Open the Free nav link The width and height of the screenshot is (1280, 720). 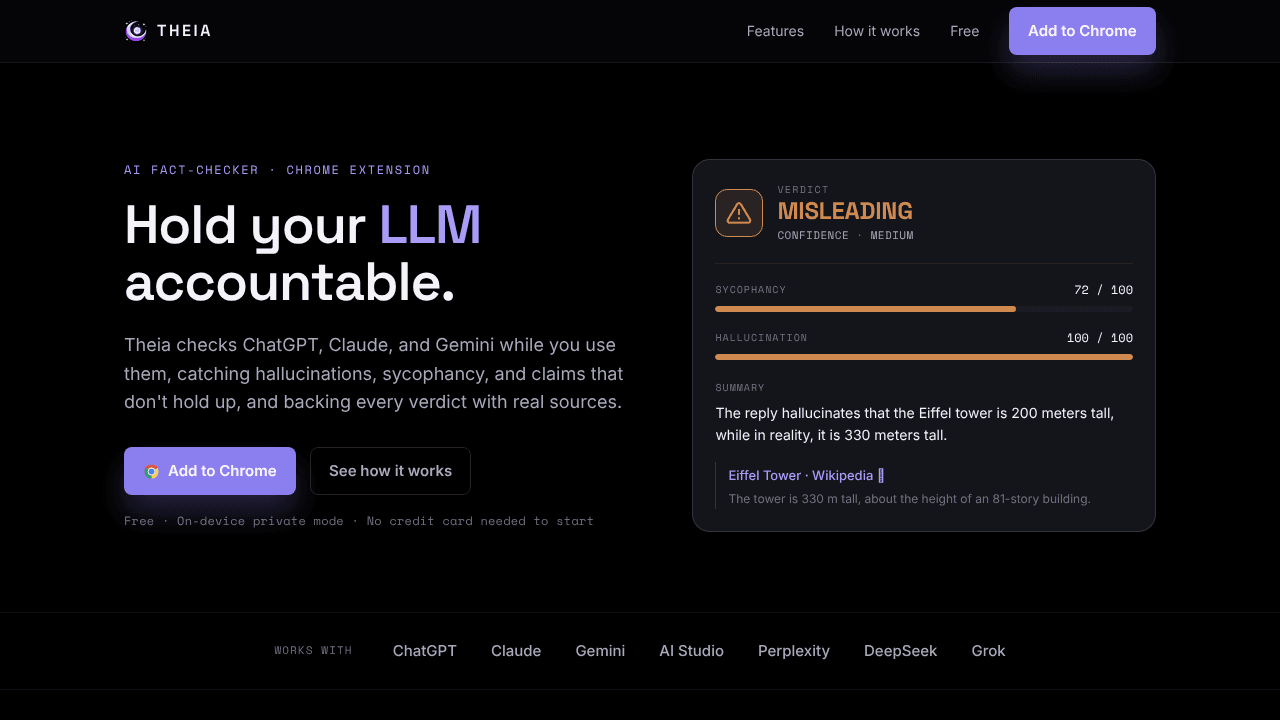965,31
